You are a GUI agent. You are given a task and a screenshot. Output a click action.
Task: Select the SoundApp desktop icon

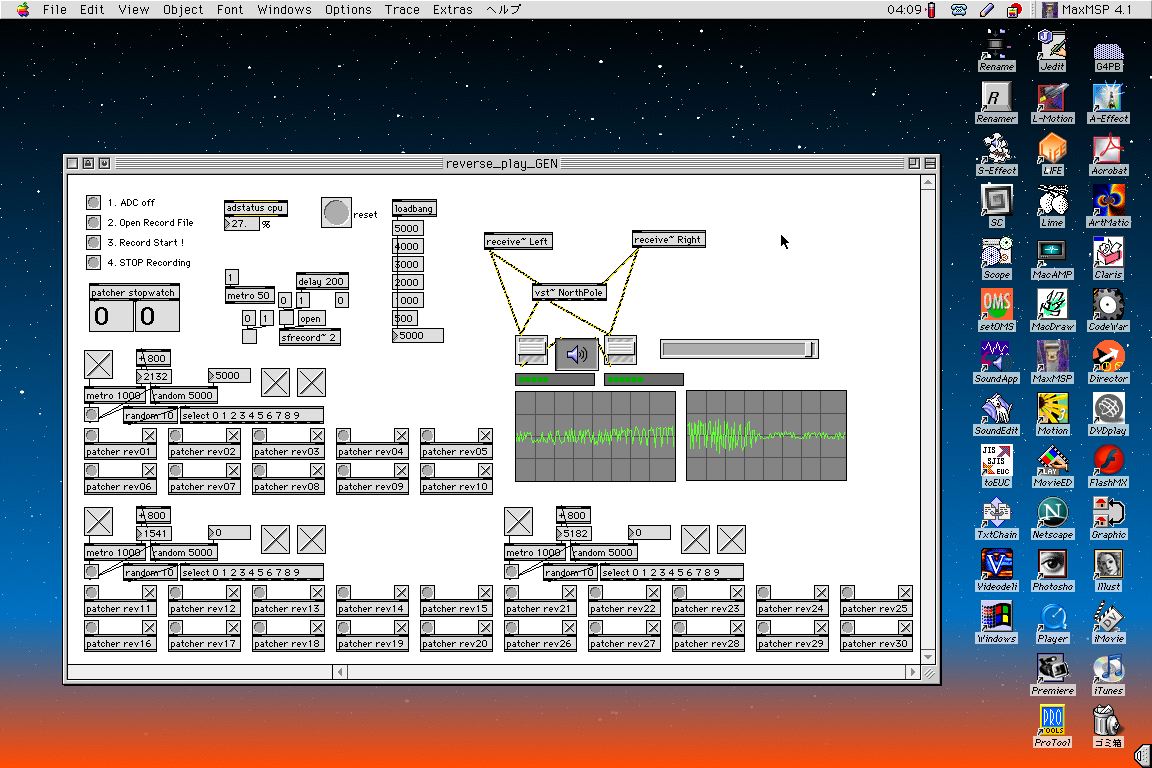tap(996, 362)
